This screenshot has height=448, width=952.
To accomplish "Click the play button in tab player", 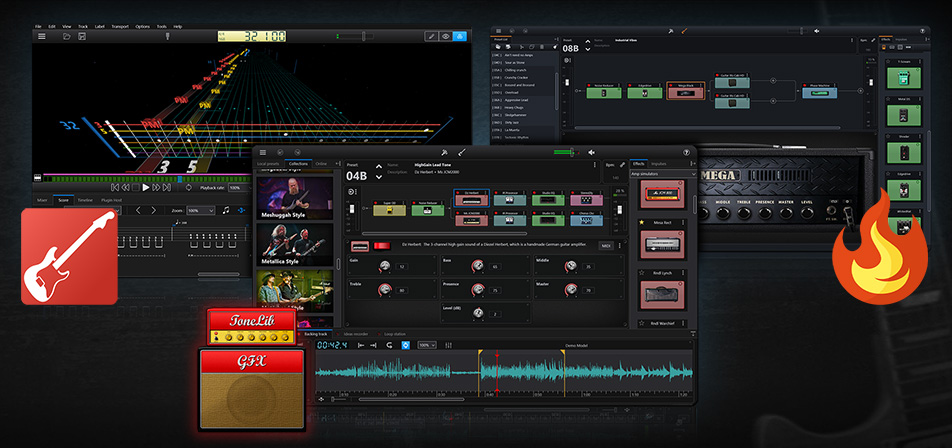I will pyautogui.click(x=146, y=188).
